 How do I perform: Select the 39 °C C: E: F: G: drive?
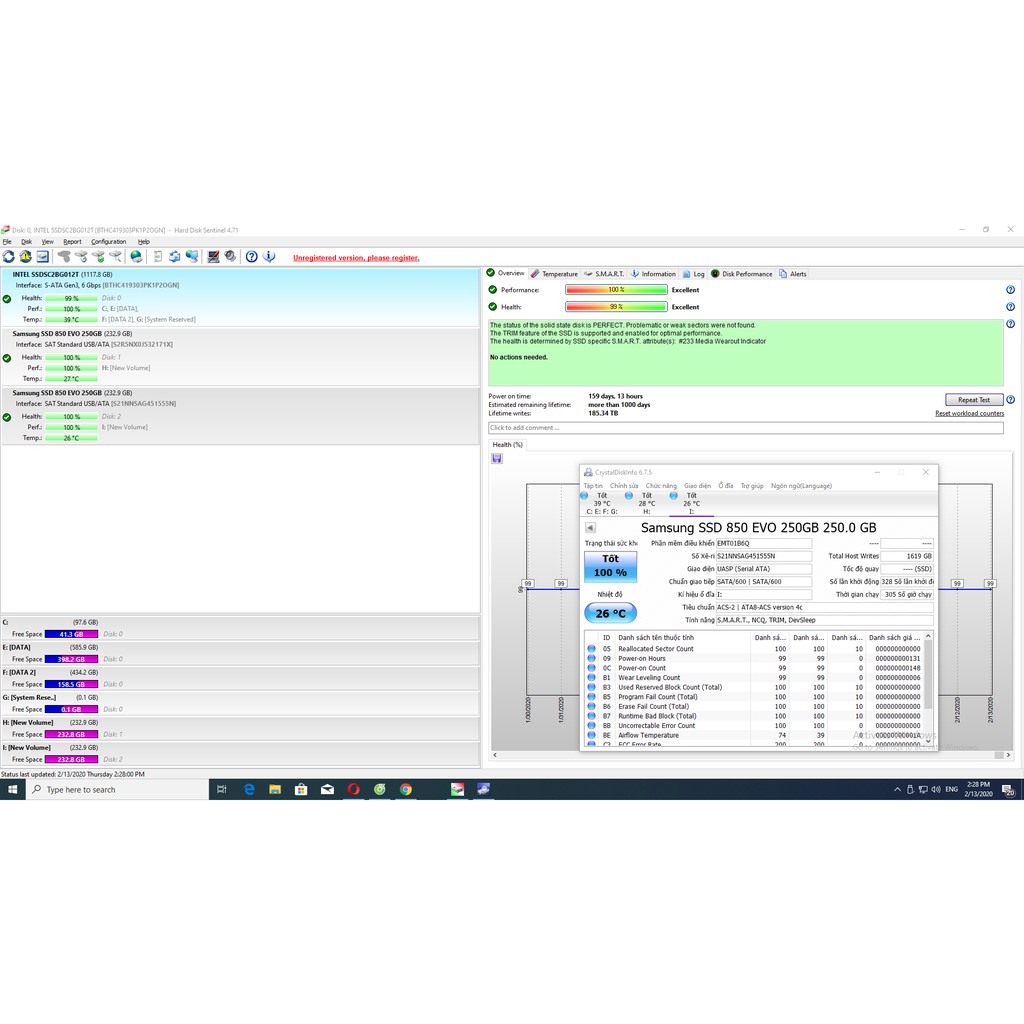pos(601,503)
